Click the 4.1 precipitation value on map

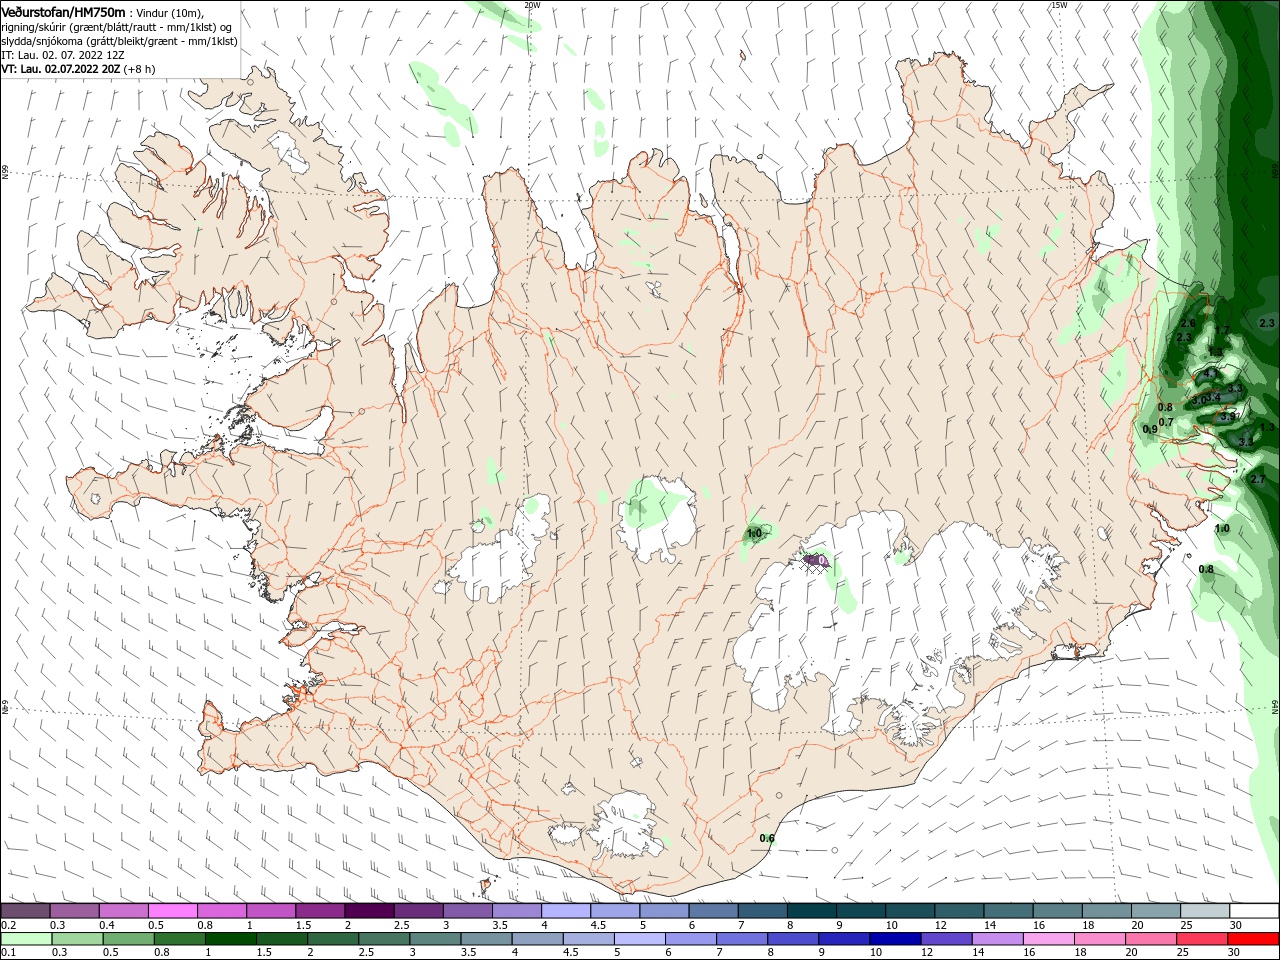[x=1211, y=373]
